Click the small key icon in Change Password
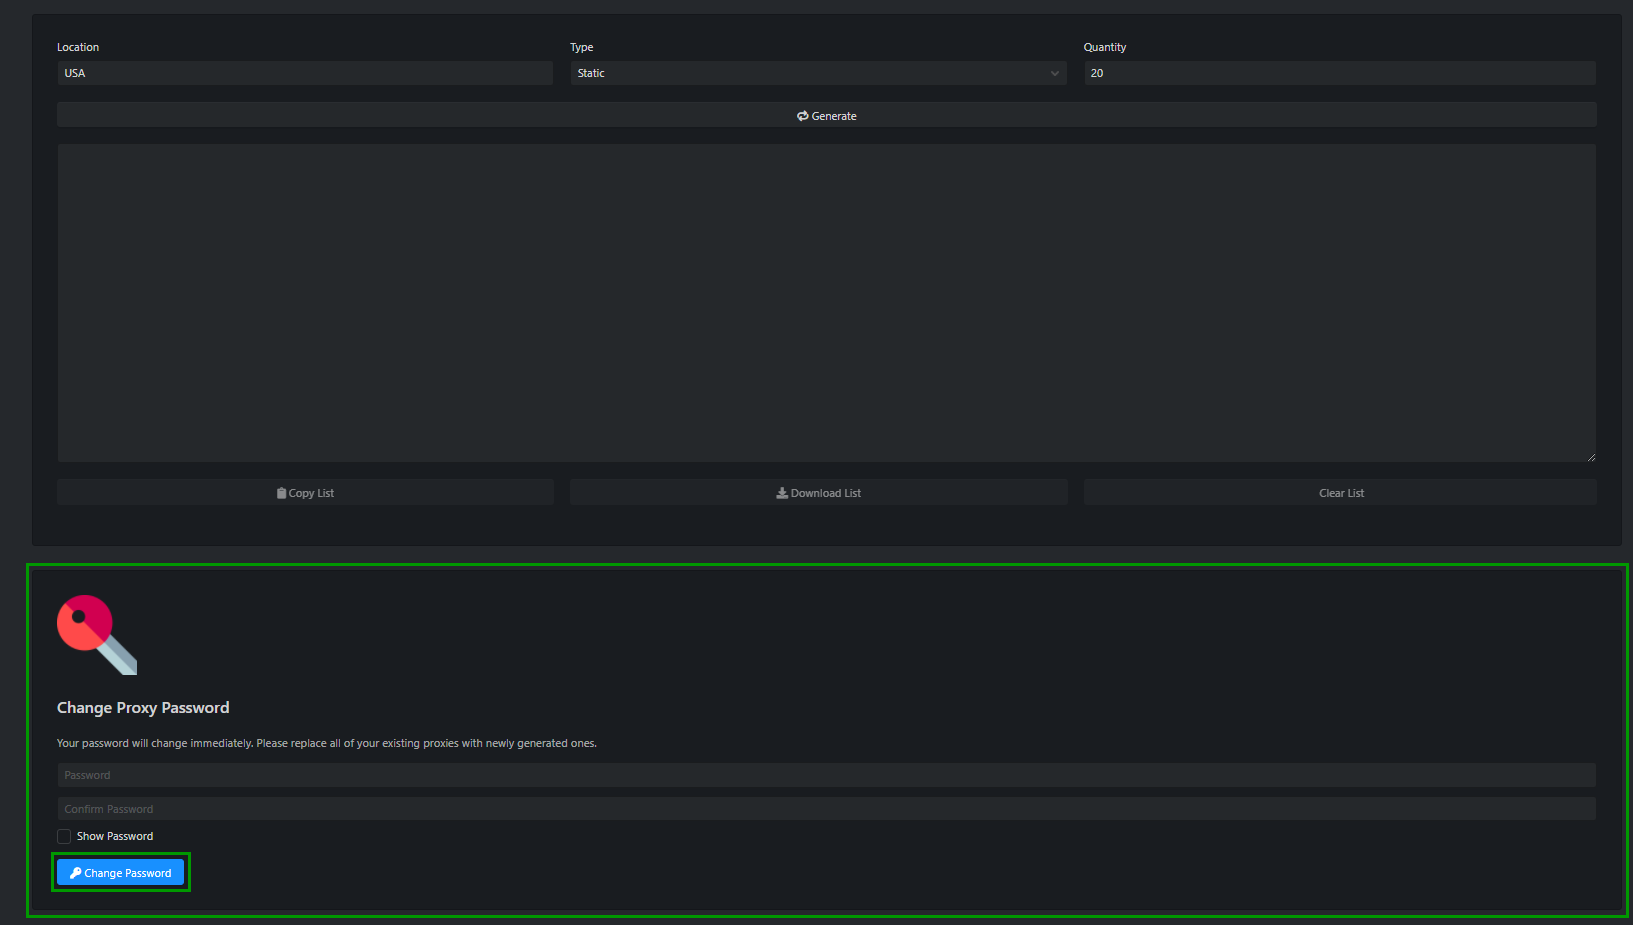 coord(75,873)
